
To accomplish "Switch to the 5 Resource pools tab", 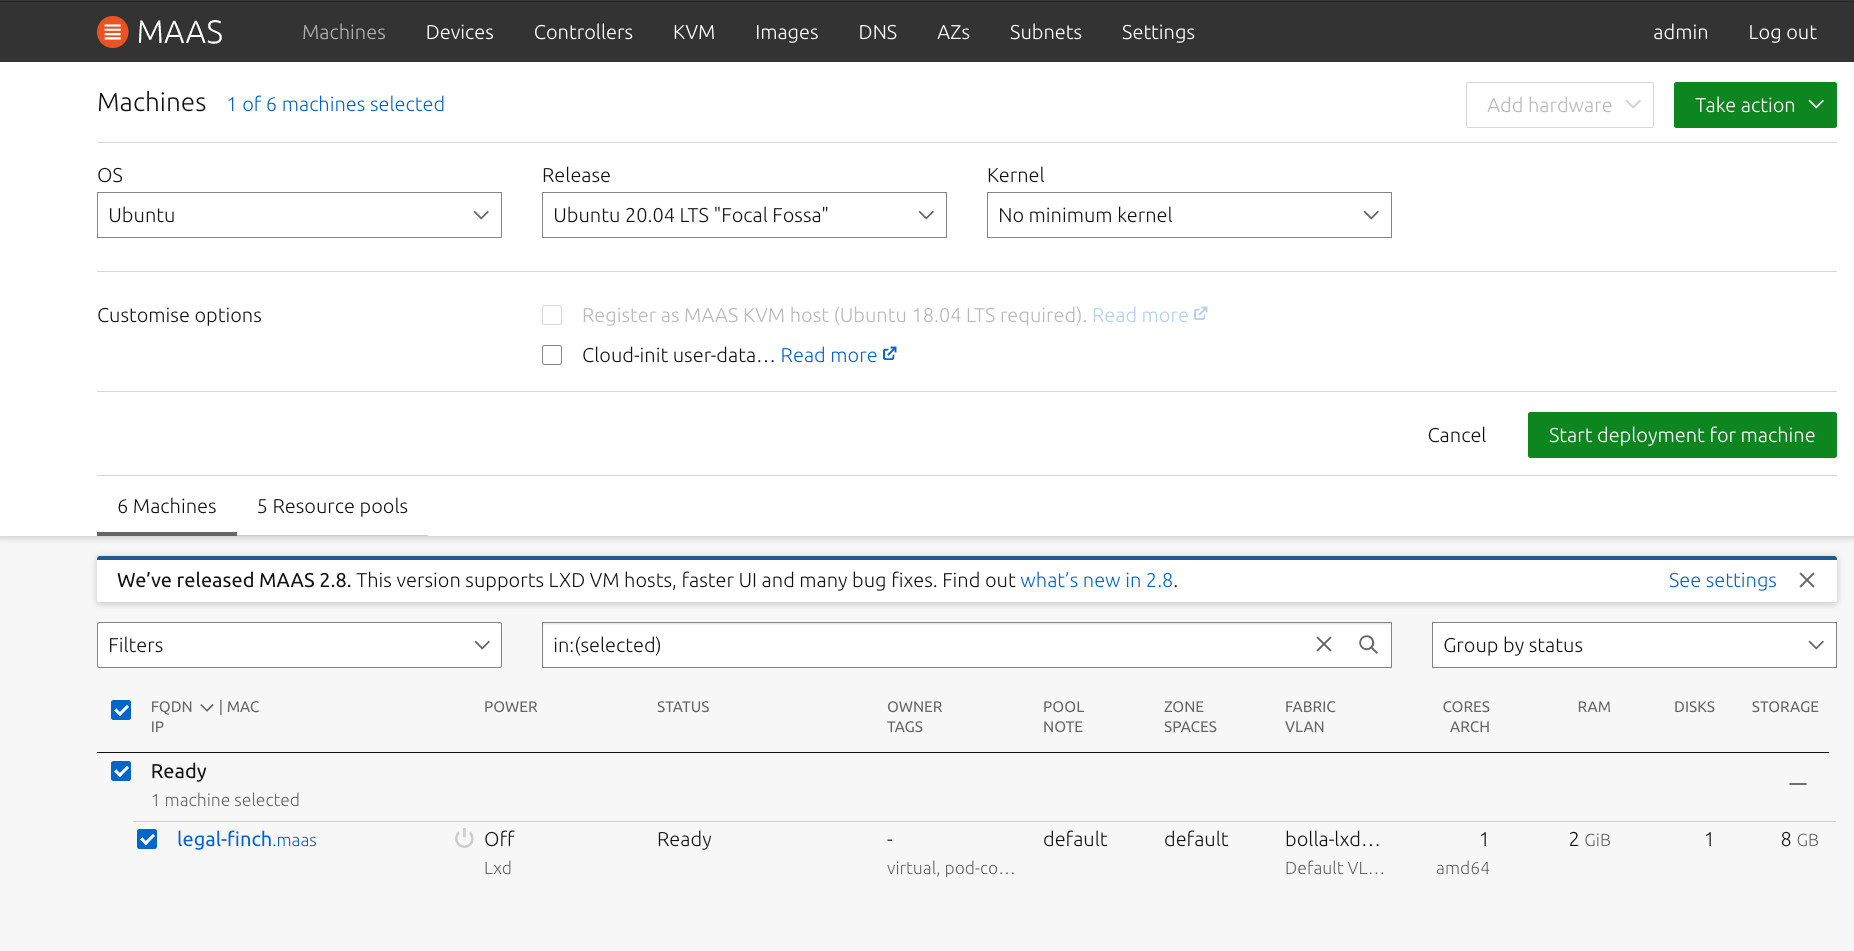I will 332,506.
